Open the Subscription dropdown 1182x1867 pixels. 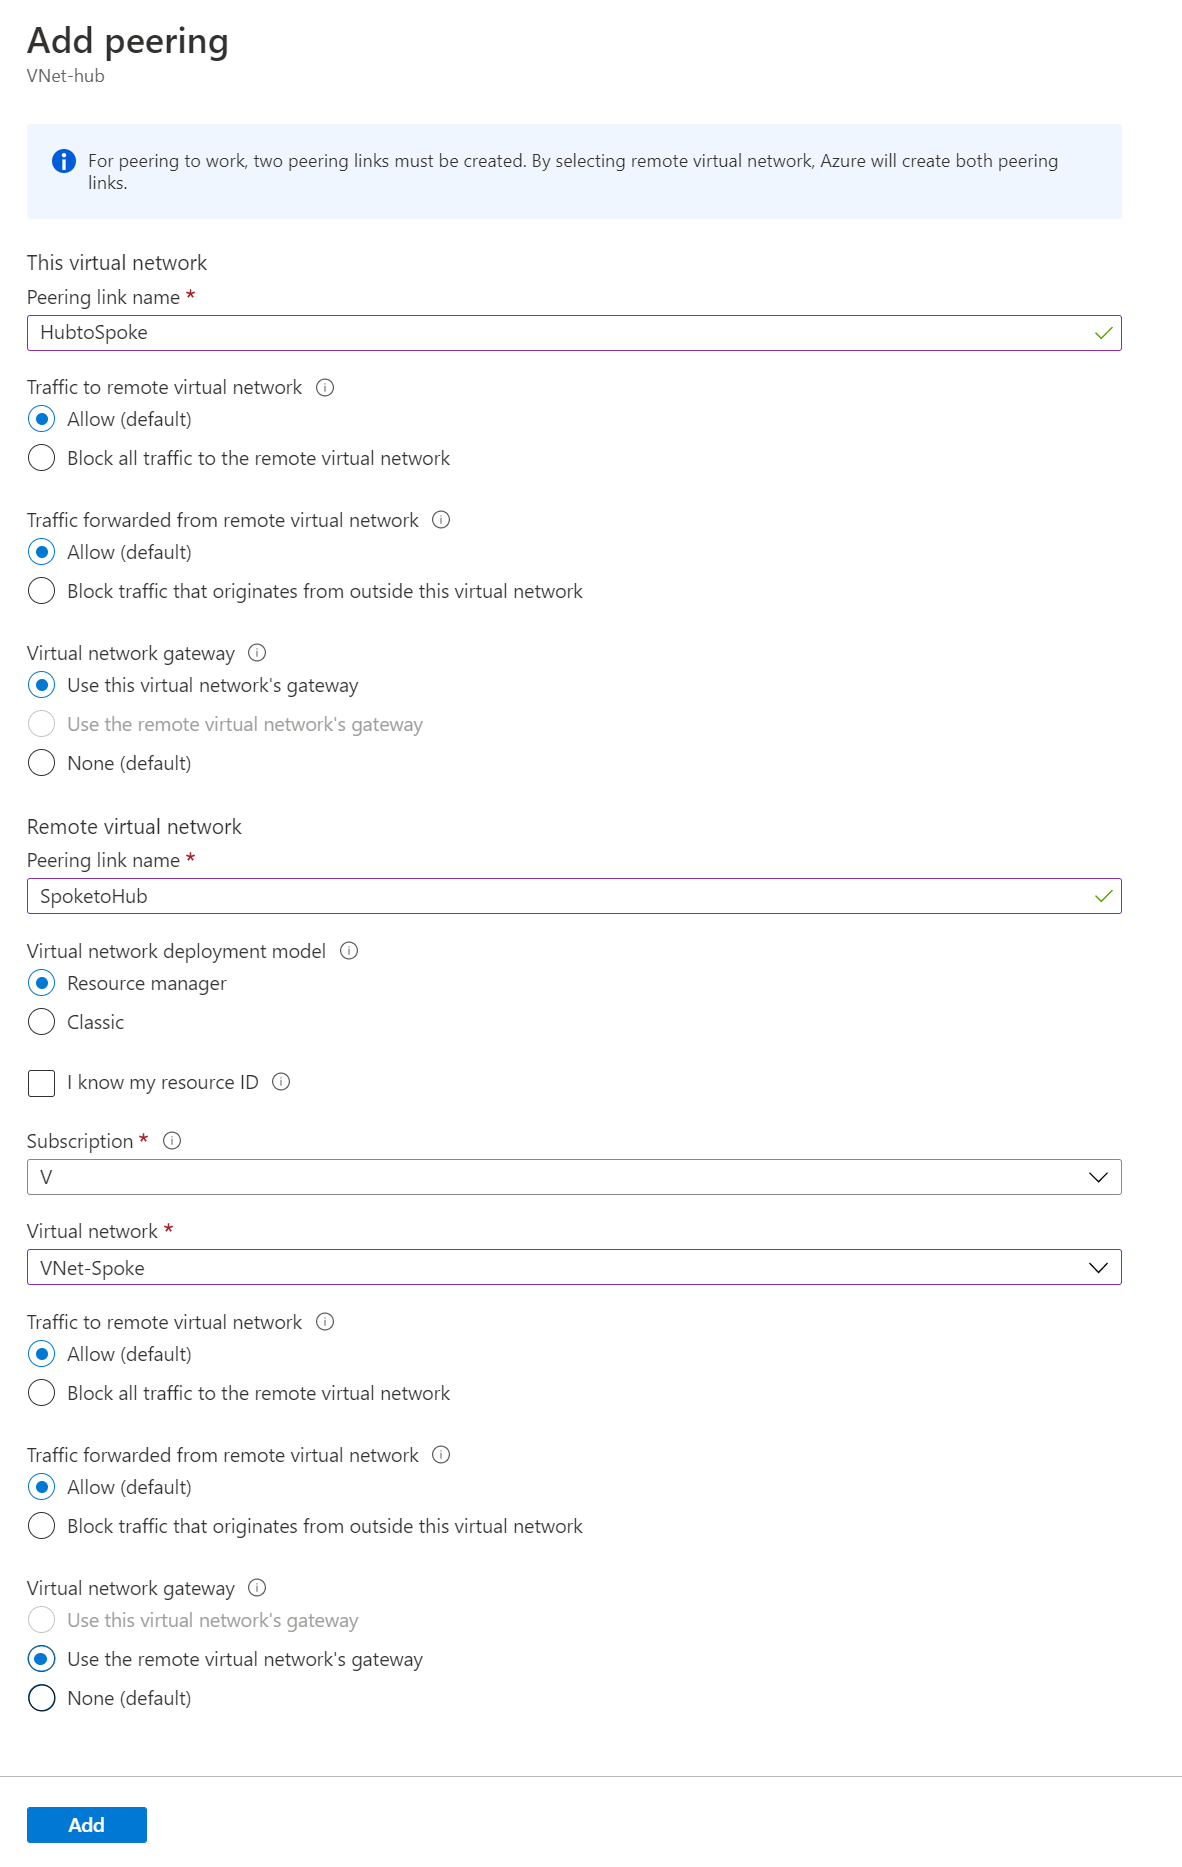click(573, 1177)
